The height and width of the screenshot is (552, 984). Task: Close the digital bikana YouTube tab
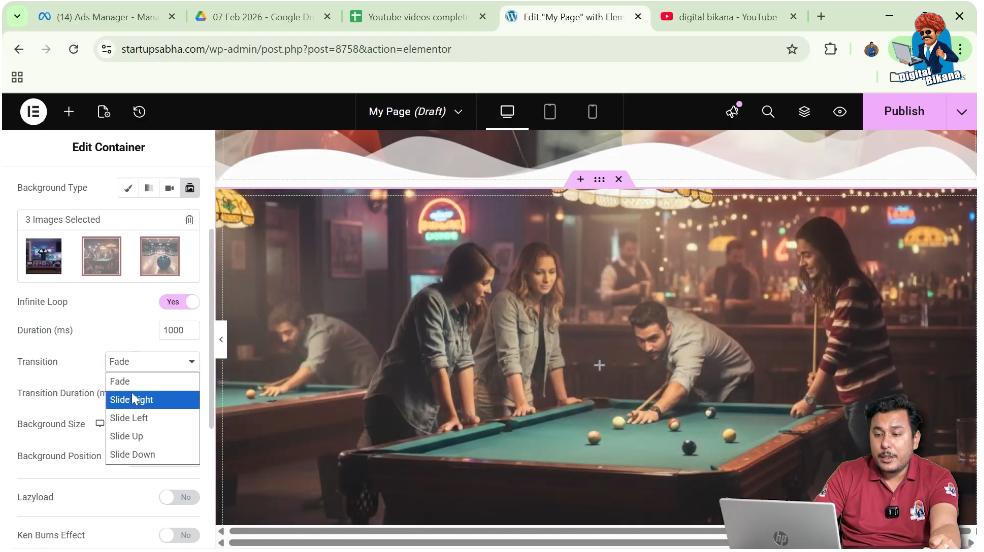tap(793, 17)
